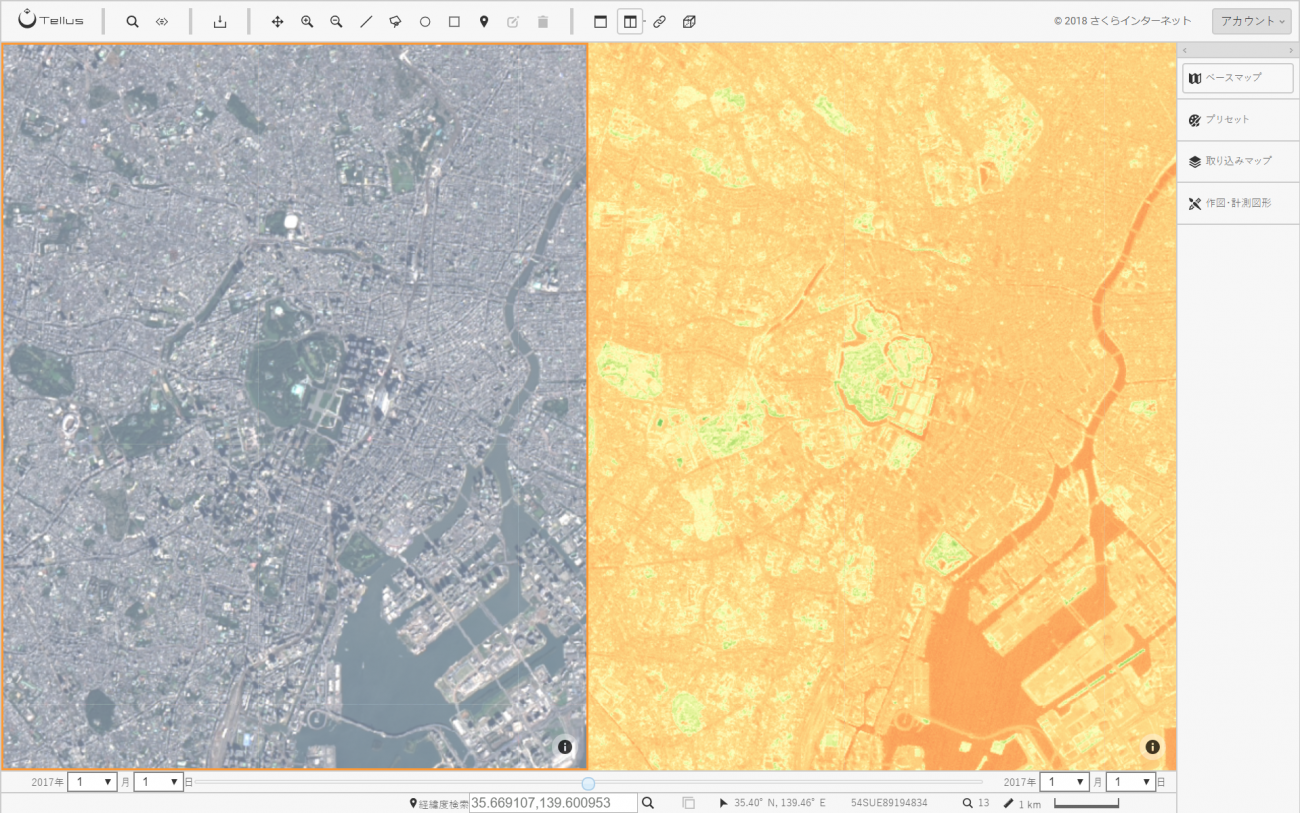Click the 1 km scale indicator
The height and width of the screenshot is (813, 1300).
point(1022,804)
